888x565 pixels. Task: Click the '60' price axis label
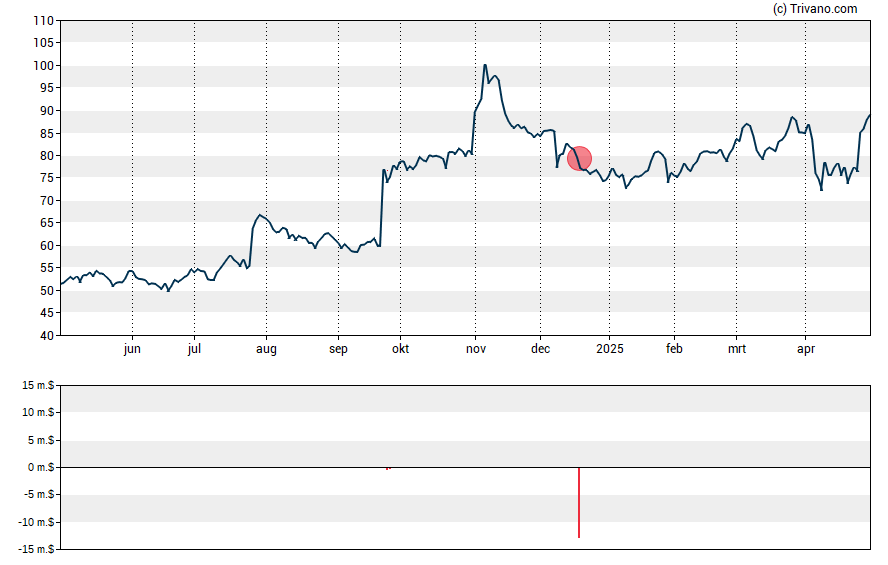47,246
